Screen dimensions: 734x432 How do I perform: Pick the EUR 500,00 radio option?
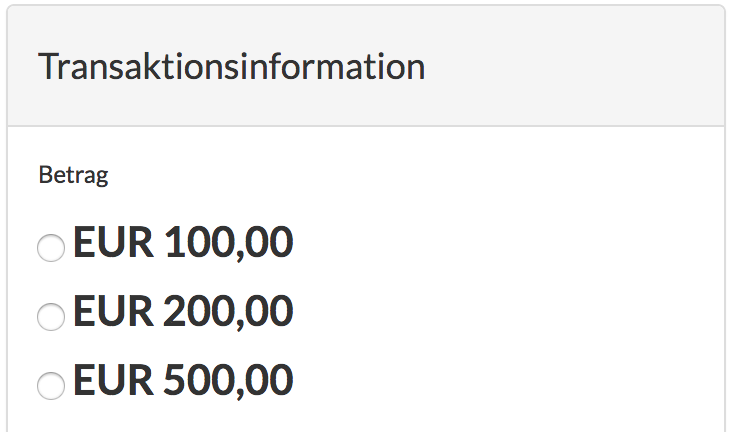pyautogui.click(x=50, y=385)
